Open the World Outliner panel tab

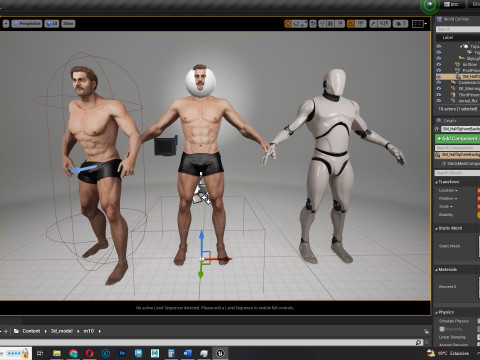(453, 19)
